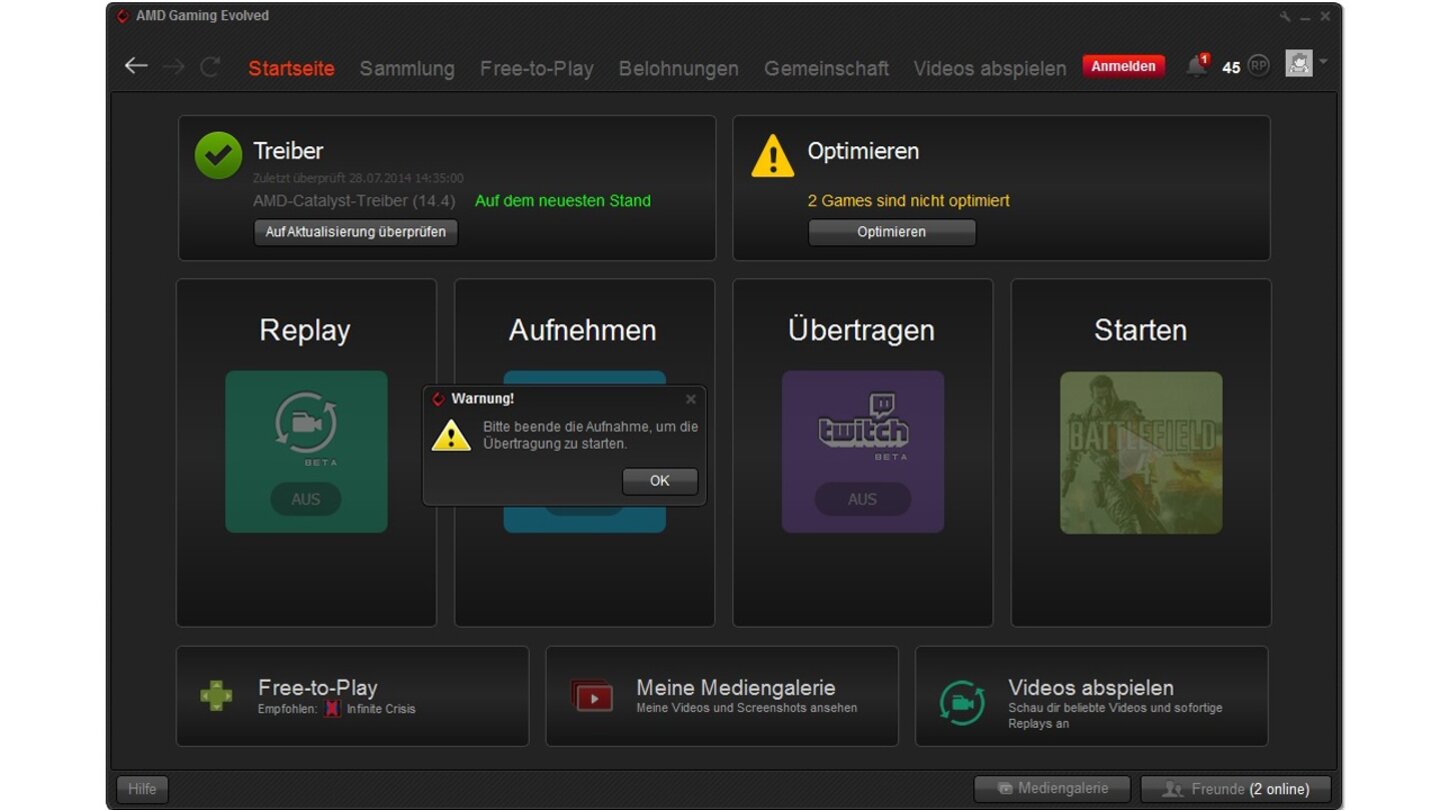The image size is (1440, 810).
Task: Switch on the Replay AUS toggle
Action: tap(306, 499)
